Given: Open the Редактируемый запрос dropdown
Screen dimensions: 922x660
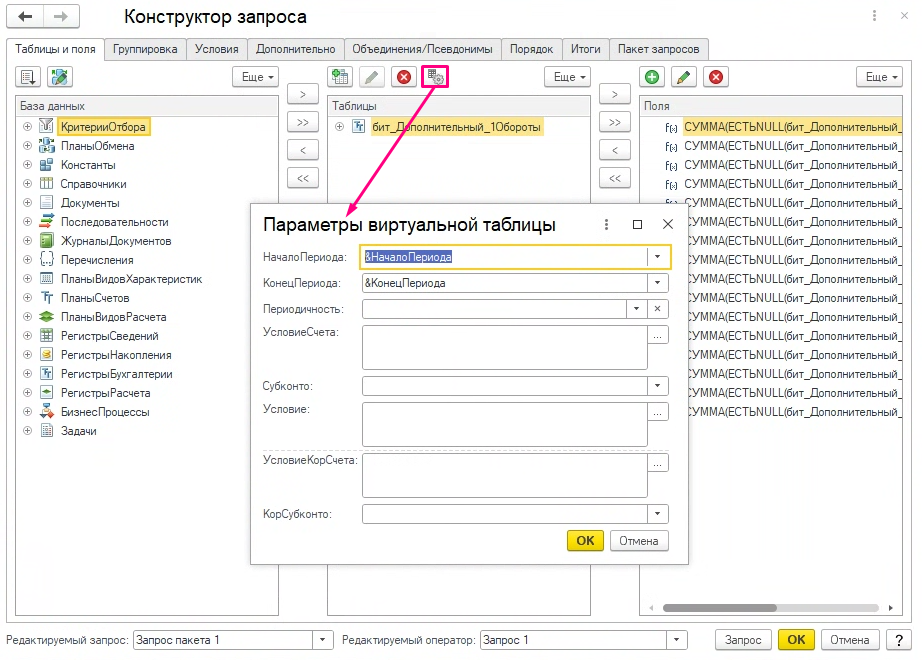Looking at the screenshot, I should [x=323, y=640].
